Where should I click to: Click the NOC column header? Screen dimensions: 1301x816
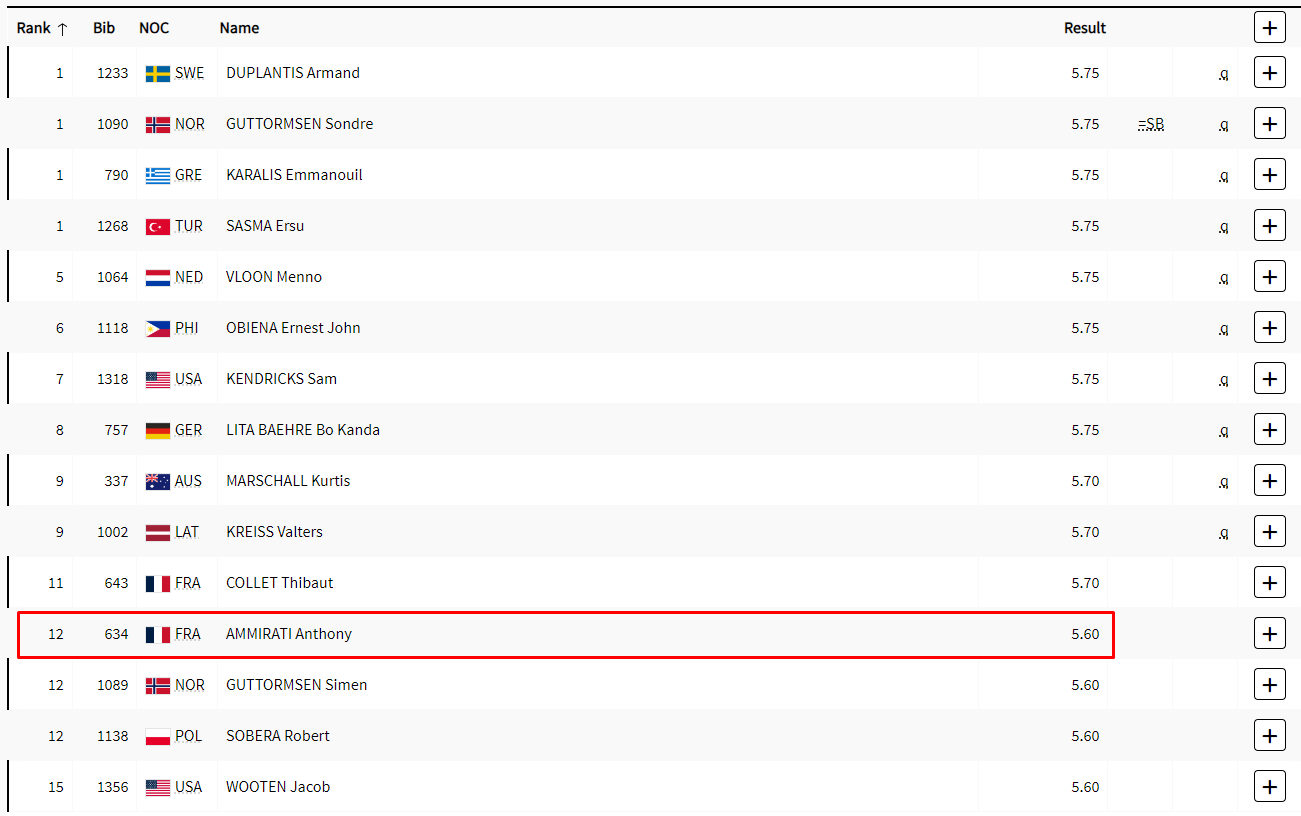(x=154, y=28)
